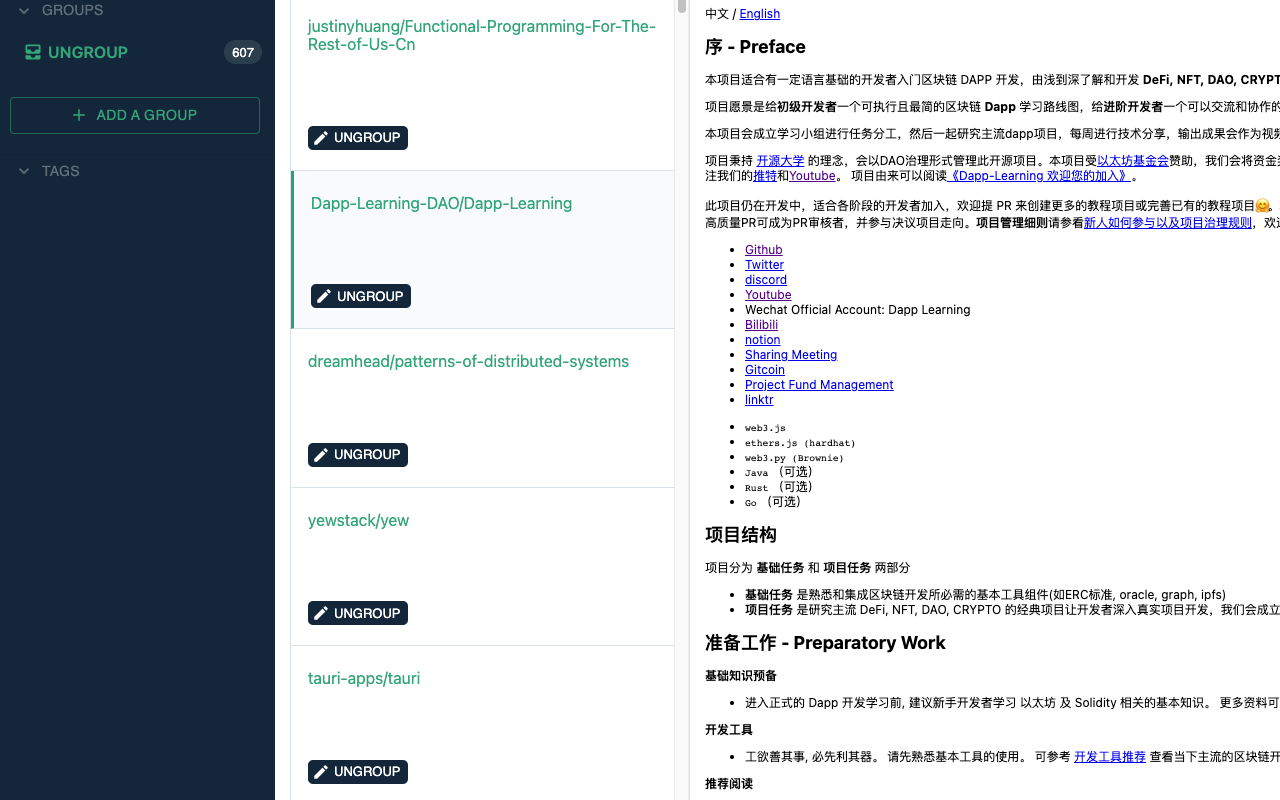Open the notion link

click(762, 340)
